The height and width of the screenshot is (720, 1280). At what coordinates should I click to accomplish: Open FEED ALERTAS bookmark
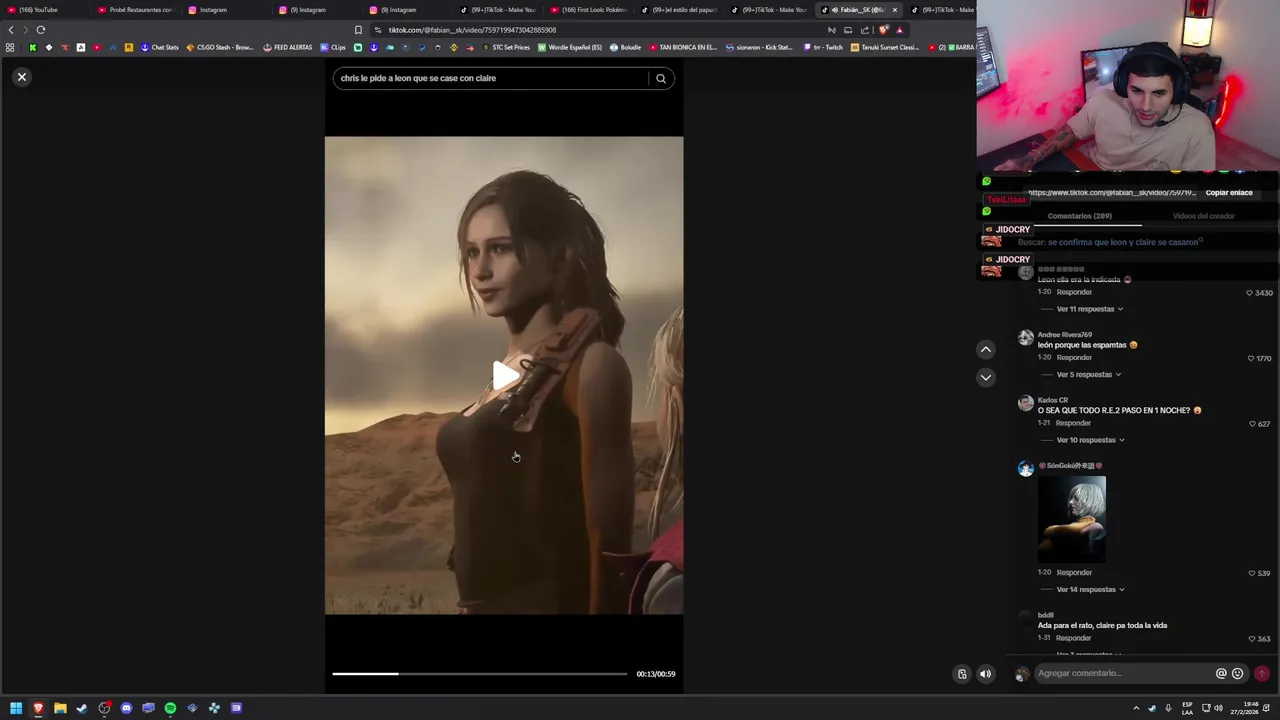[x=288, y=47]
